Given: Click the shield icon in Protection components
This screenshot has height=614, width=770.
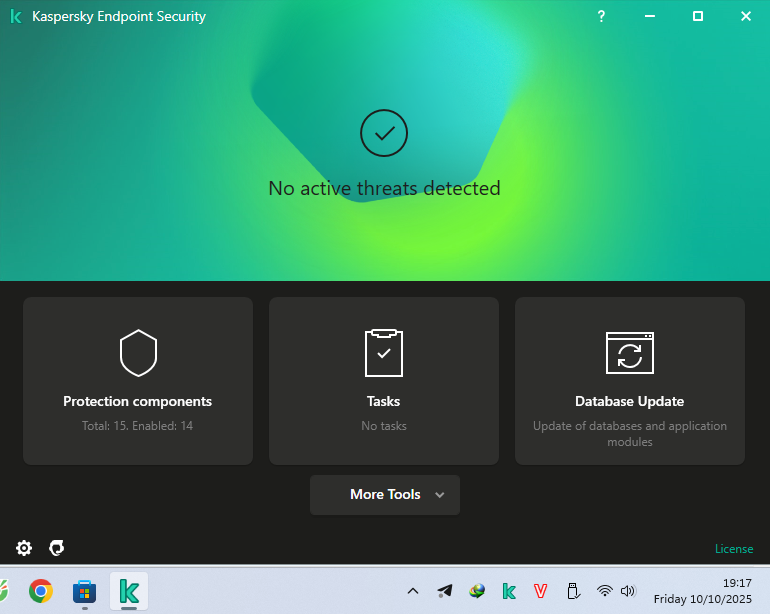Looking at the screenshot, I should 138,353.
